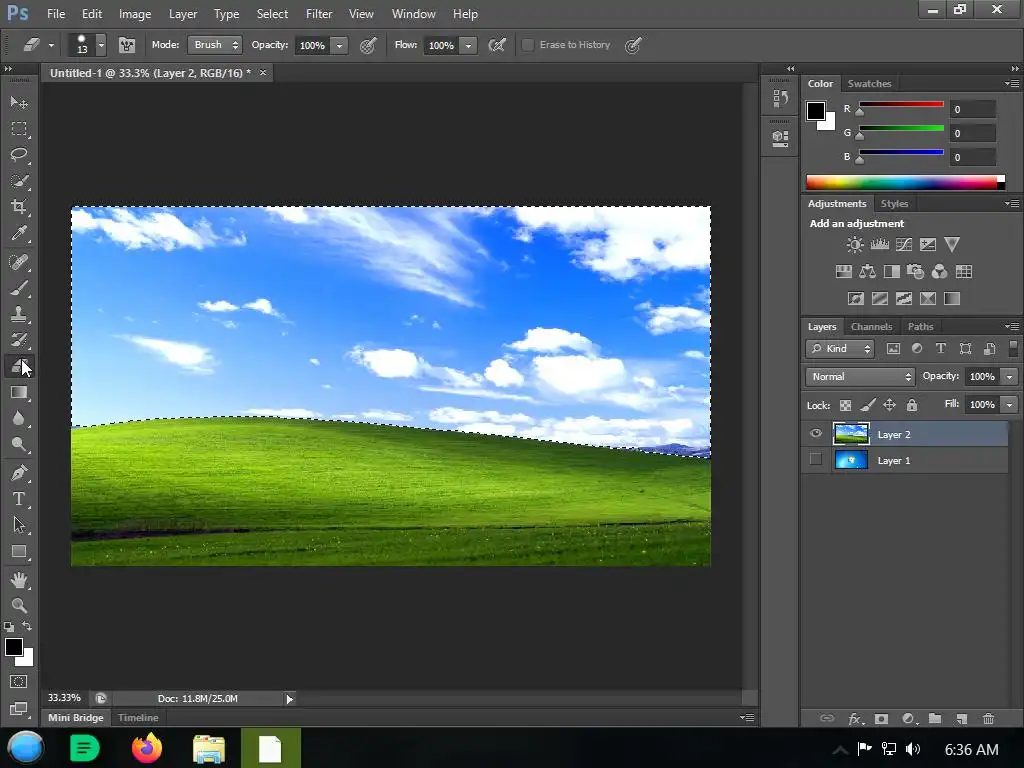Select the Pen tool
The width and height of the screenshot is (1024, 768).
[x=19, y=473]
